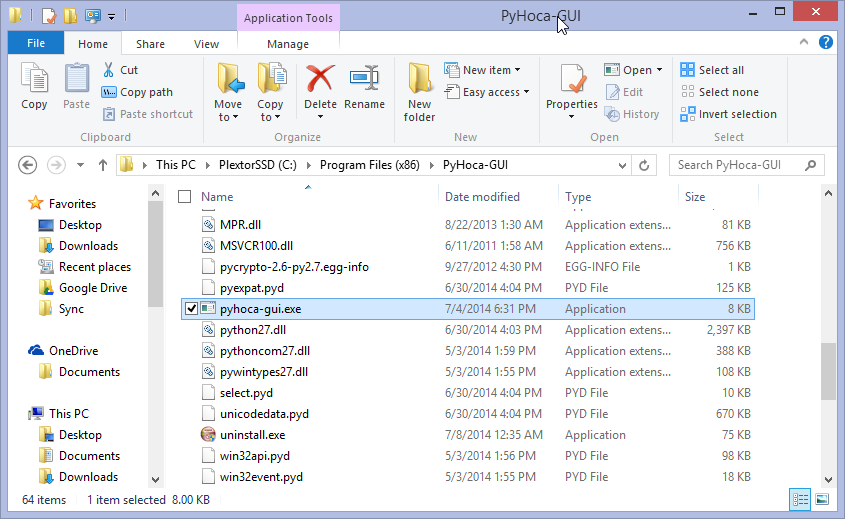
Task: Minimize the ribbon with the chevron
Action: click(x=804, y=42)
